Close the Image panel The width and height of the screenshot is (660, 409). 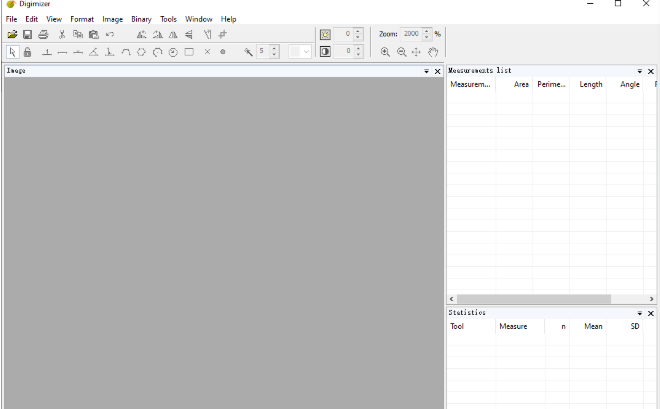point(438,71)
